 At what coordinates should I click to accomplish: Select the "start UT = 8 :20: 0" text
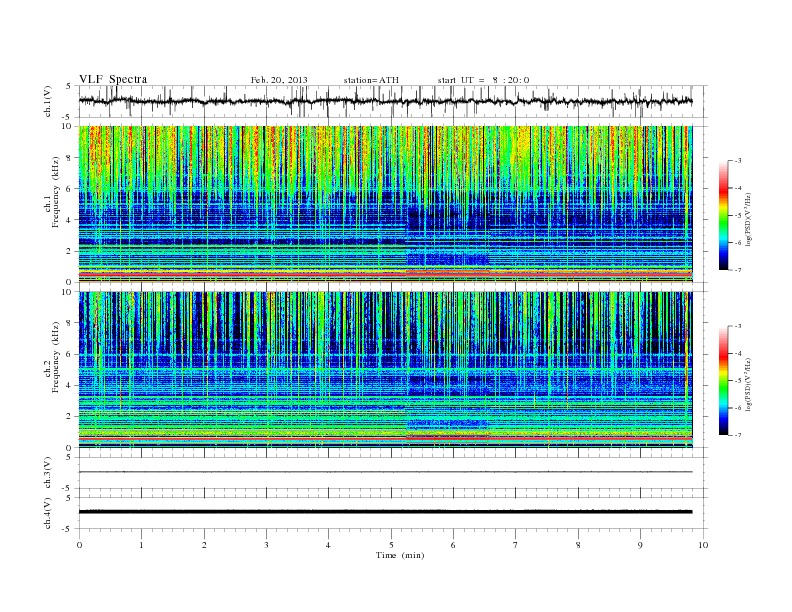pos(483,80)
